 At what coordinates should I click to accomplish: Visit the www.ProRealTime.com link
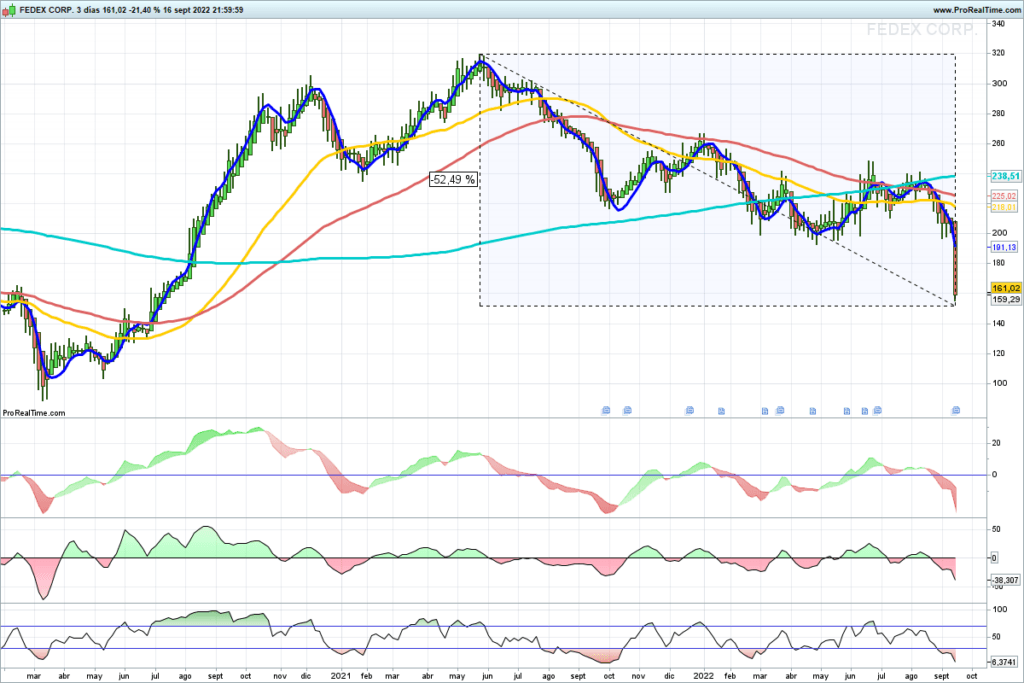pyautogui.click(x=976, y=10)
